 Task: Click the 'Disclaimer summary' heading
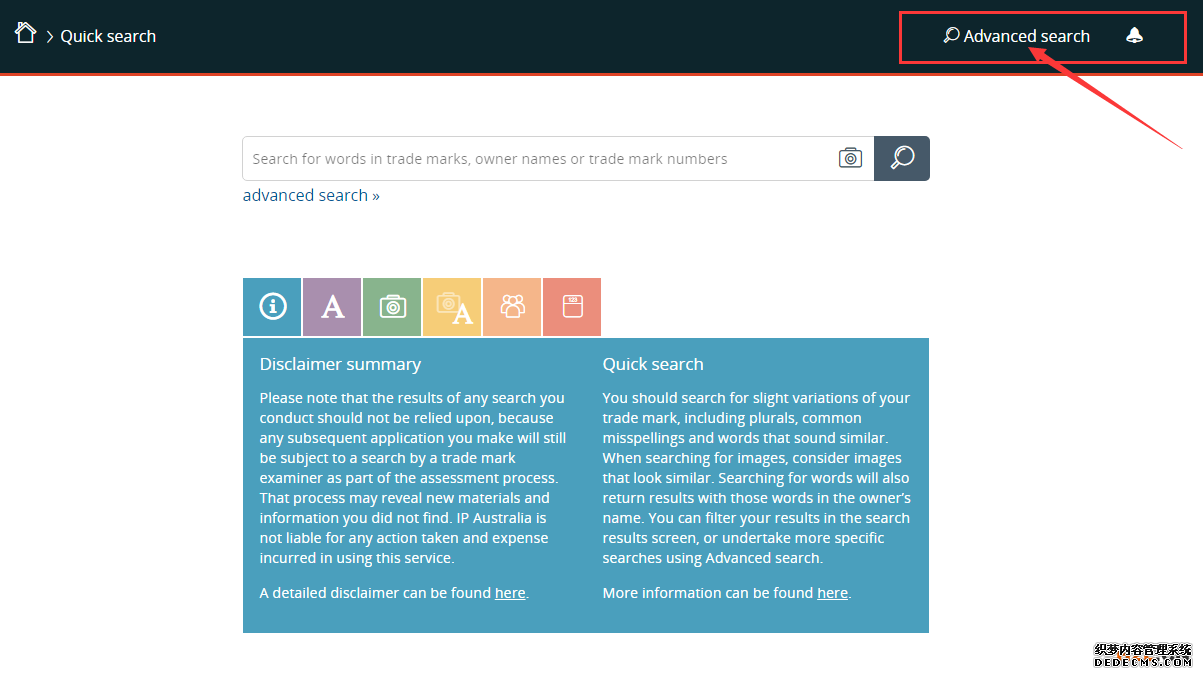click(x=340, y=364)
